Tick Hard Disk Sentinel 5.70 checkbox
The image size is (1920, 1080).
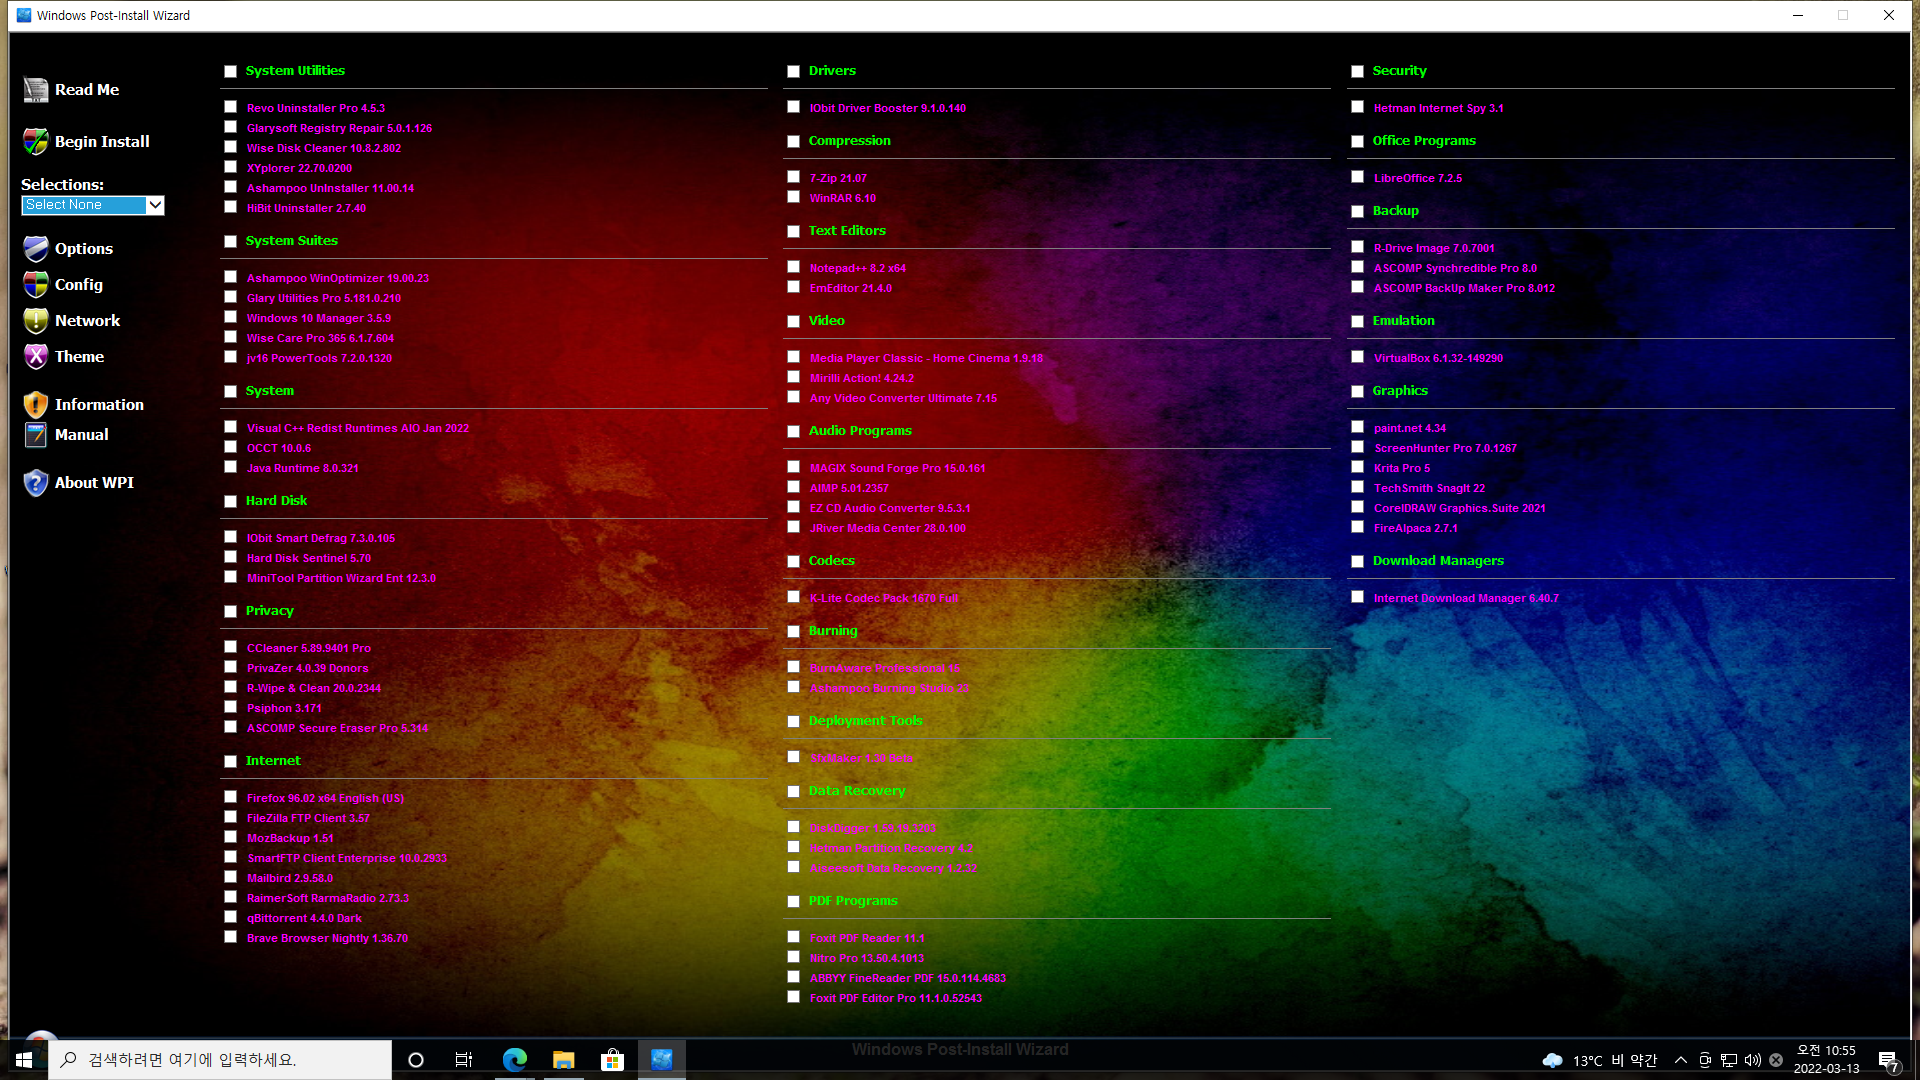point(231,557)
